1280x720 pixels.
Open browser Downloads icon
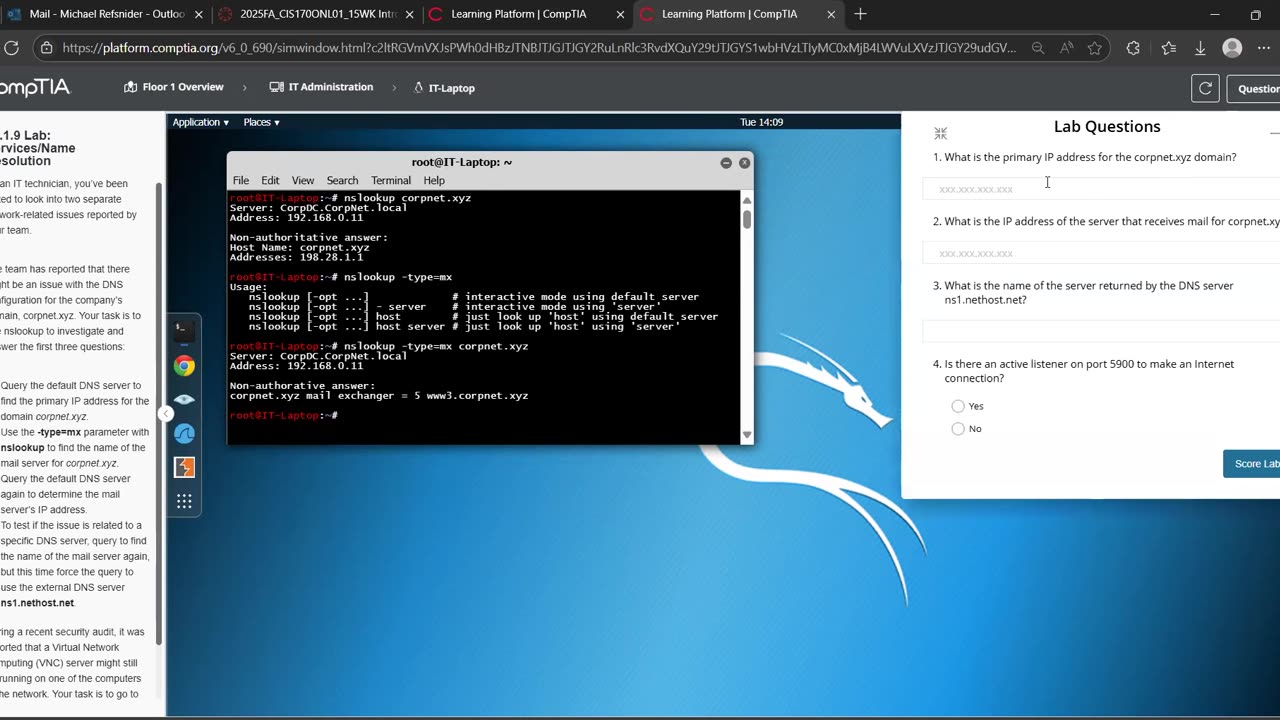click(1201, 48)
